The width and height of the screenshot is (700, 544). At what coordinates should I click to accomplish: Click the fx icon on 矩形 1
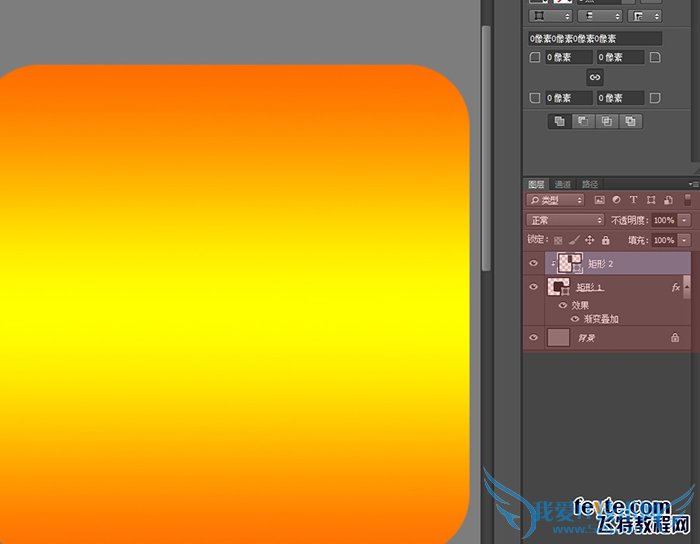pos(675,288)
